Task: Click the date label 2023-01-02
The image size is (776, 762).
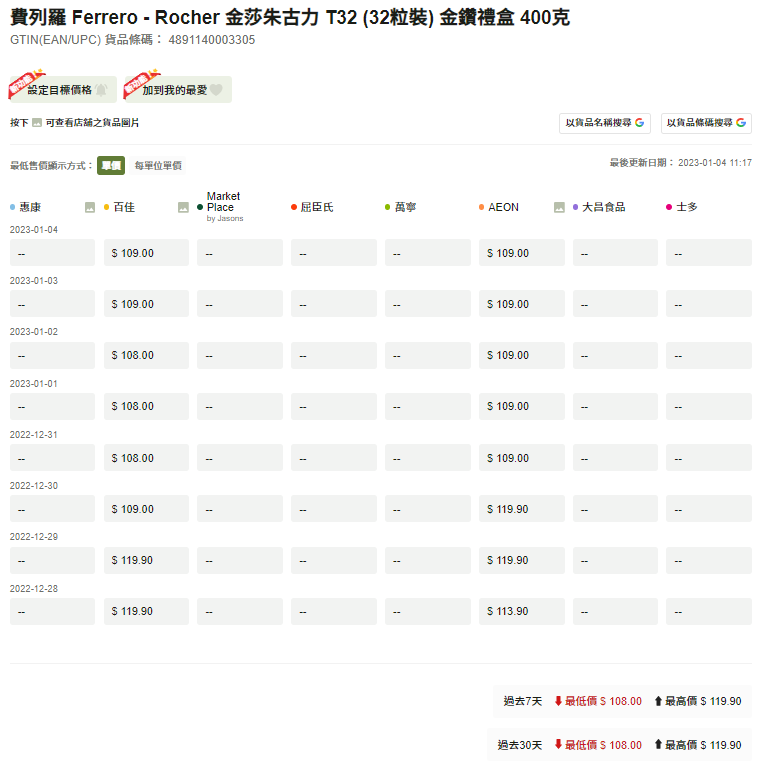Action: [34, 332]
